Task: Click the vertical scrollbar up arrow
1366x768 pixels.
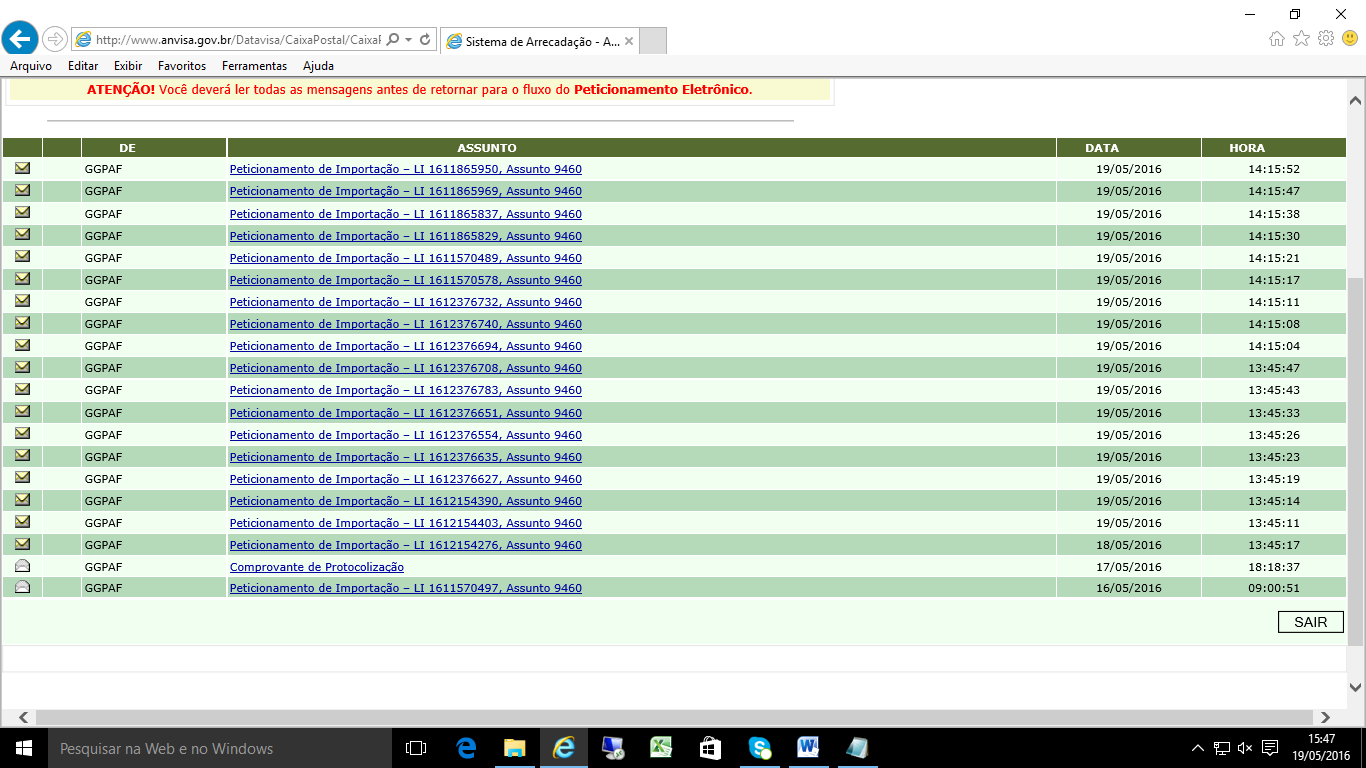Action: [1356, 101]
